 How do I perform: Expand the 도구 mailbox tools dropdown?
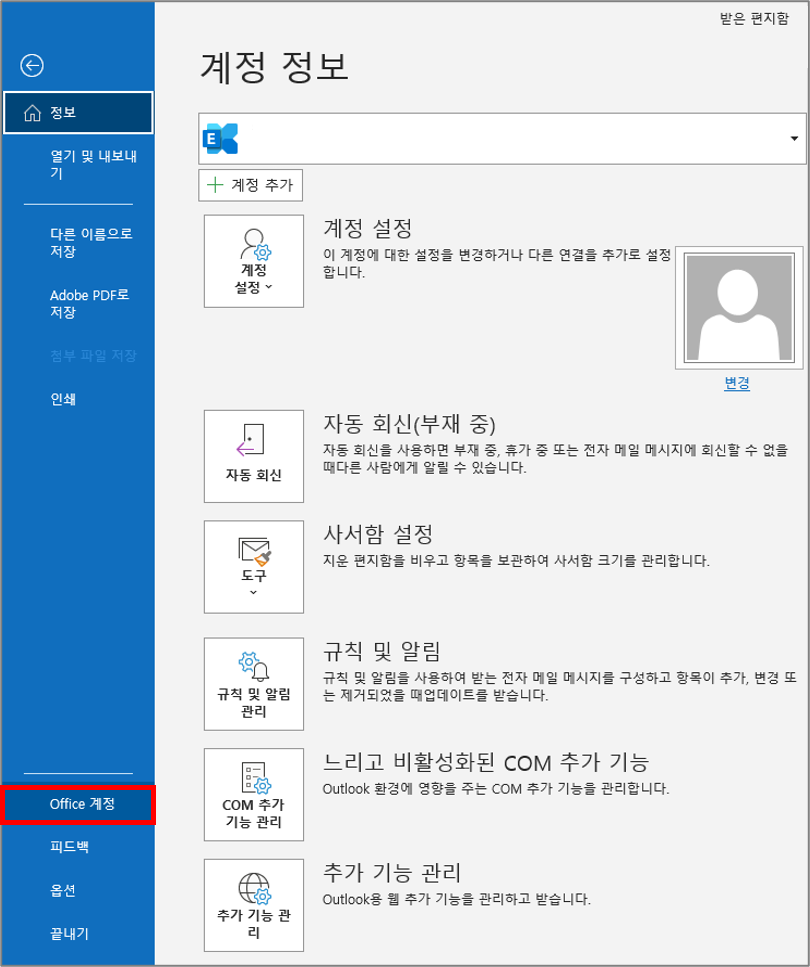click(254, 567)
